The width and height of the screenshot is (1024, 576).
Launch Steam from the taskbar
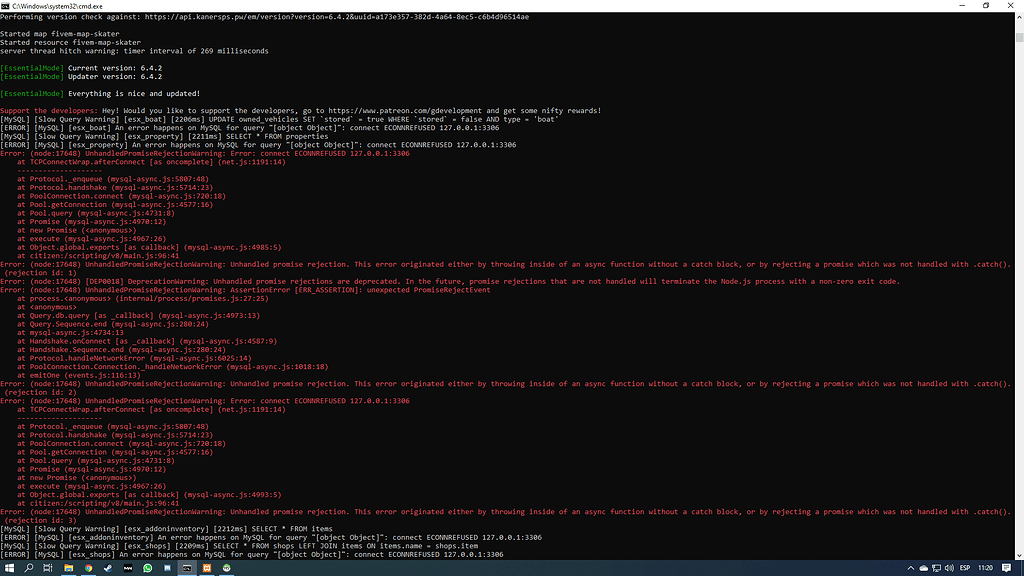pos(108,567)
